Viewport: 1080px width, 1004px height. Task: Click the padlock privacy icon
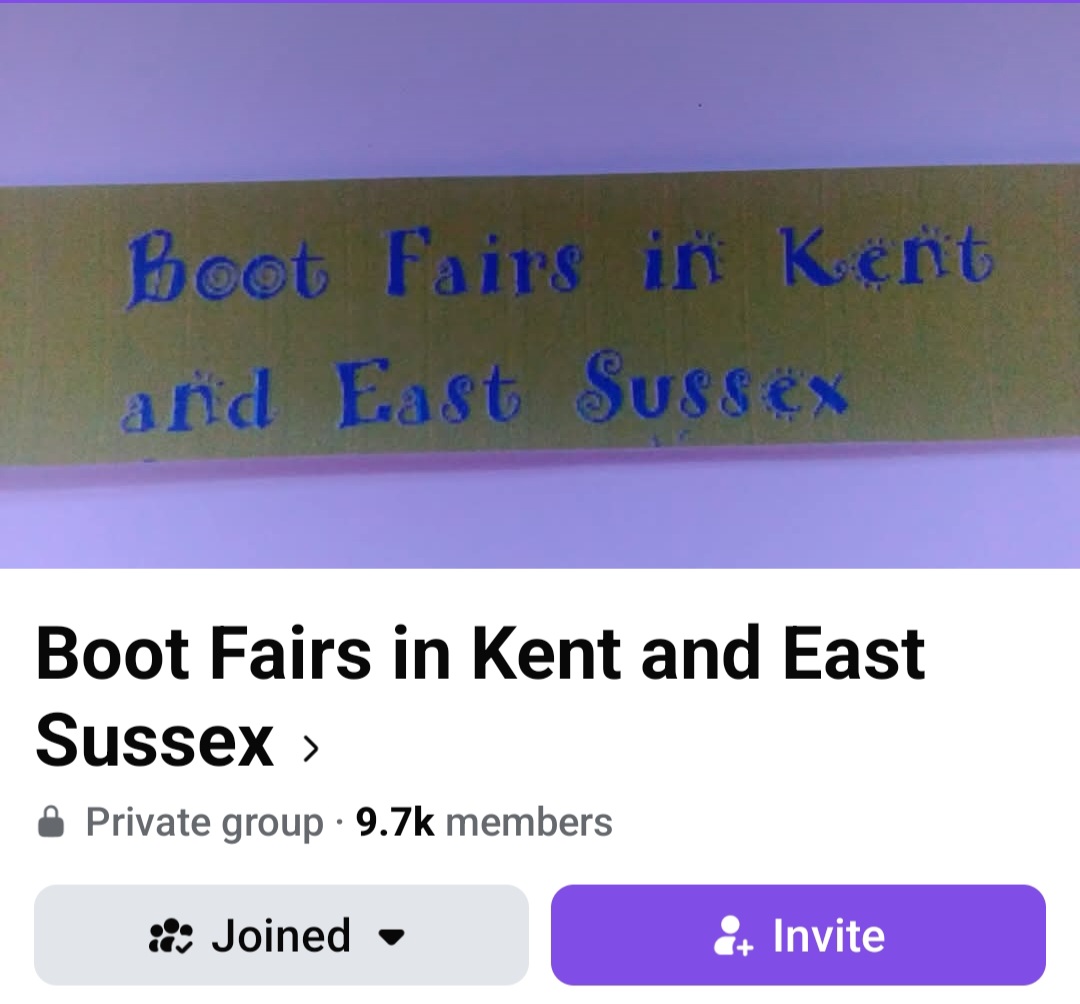click(x=50, y=822)
